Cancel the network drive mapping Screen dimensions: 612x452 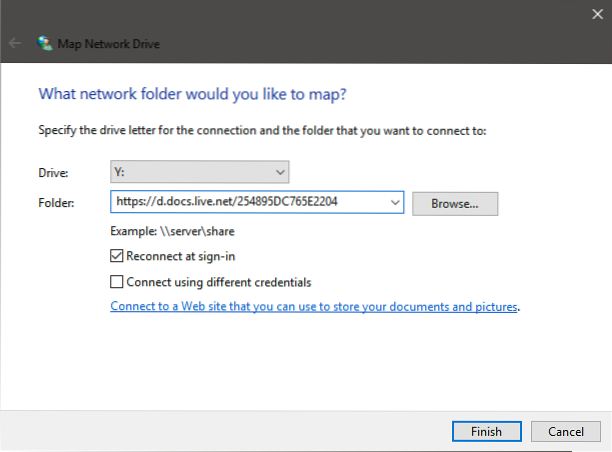[x=565, y=431]
